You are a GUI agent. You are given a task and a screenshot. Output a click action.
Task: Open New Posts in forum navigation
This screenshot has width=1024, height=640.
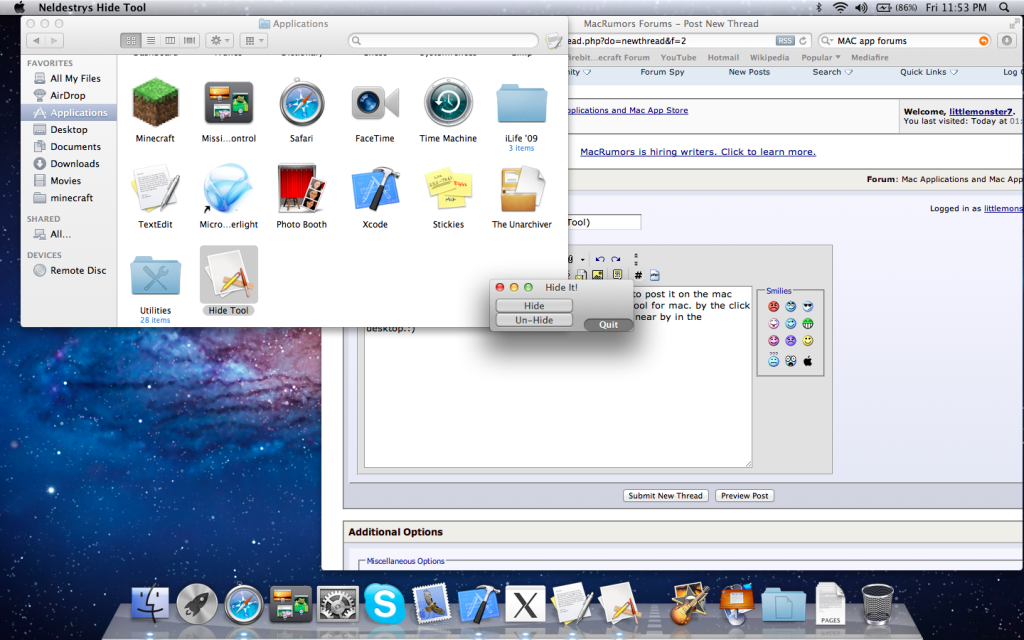pyautogui.click(x=749, y=72)
